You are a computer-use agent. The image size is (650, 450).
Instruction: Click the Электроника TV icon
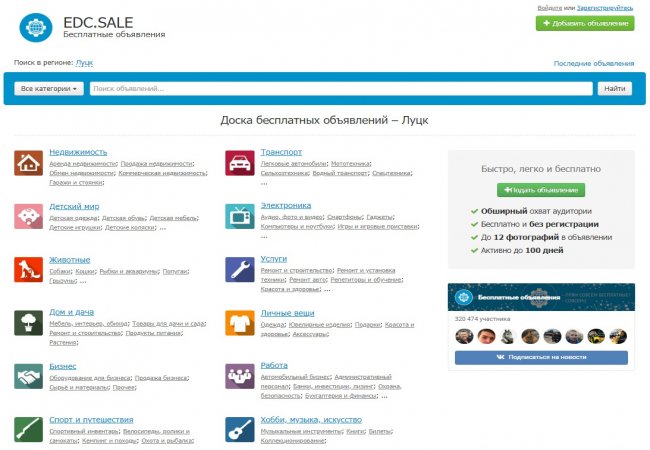tap(239, 215)
